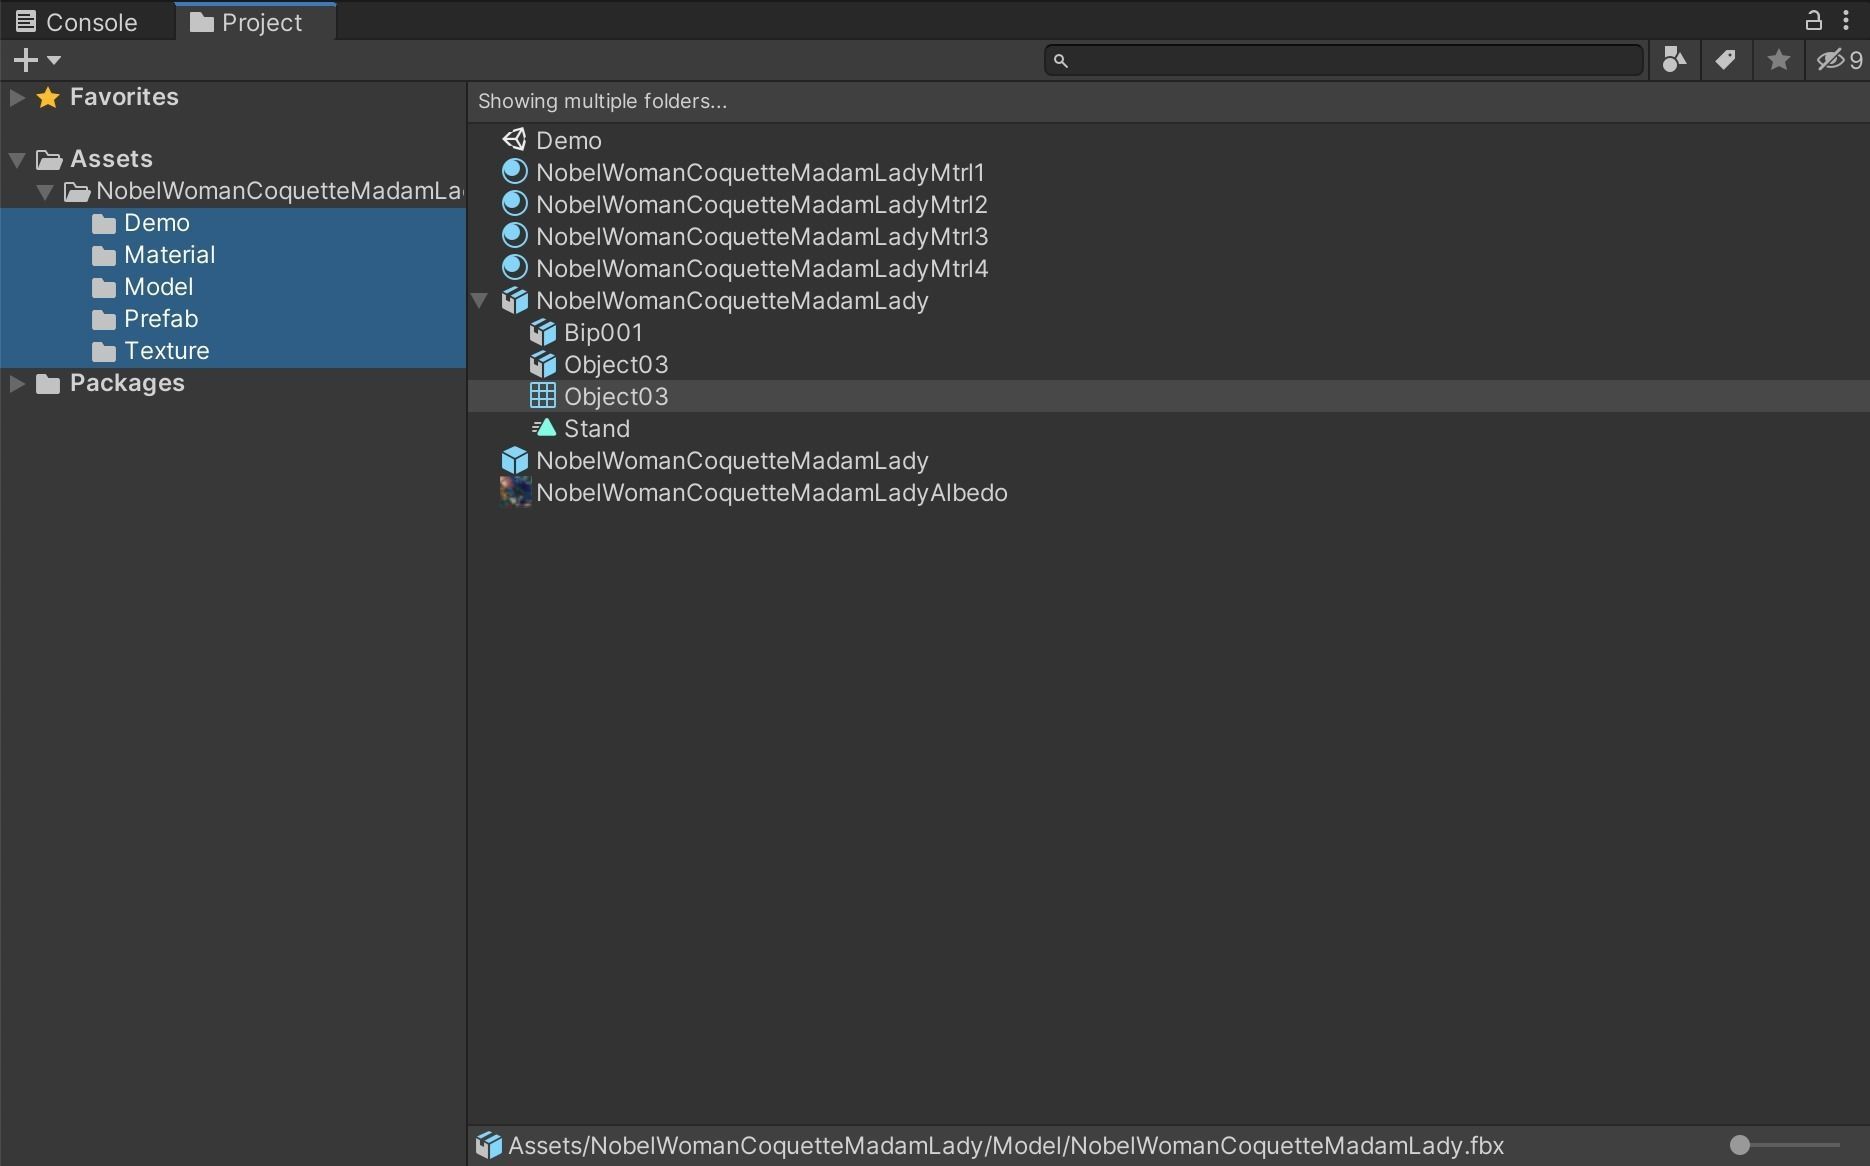This screenshot has height=1166, width=1870.
Task: Open Search by Type filter
Action: (1674, 61)
